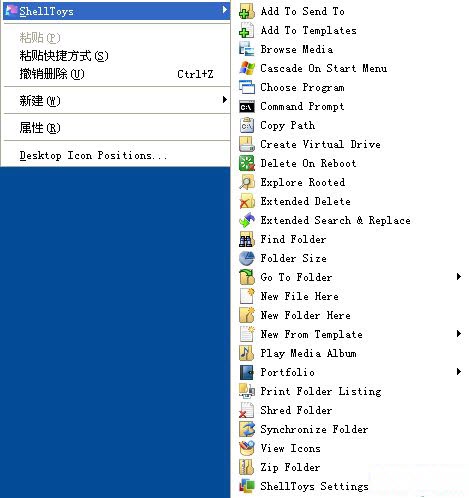Click the Cascade On Start Menu icon

(x=247, y=69)
